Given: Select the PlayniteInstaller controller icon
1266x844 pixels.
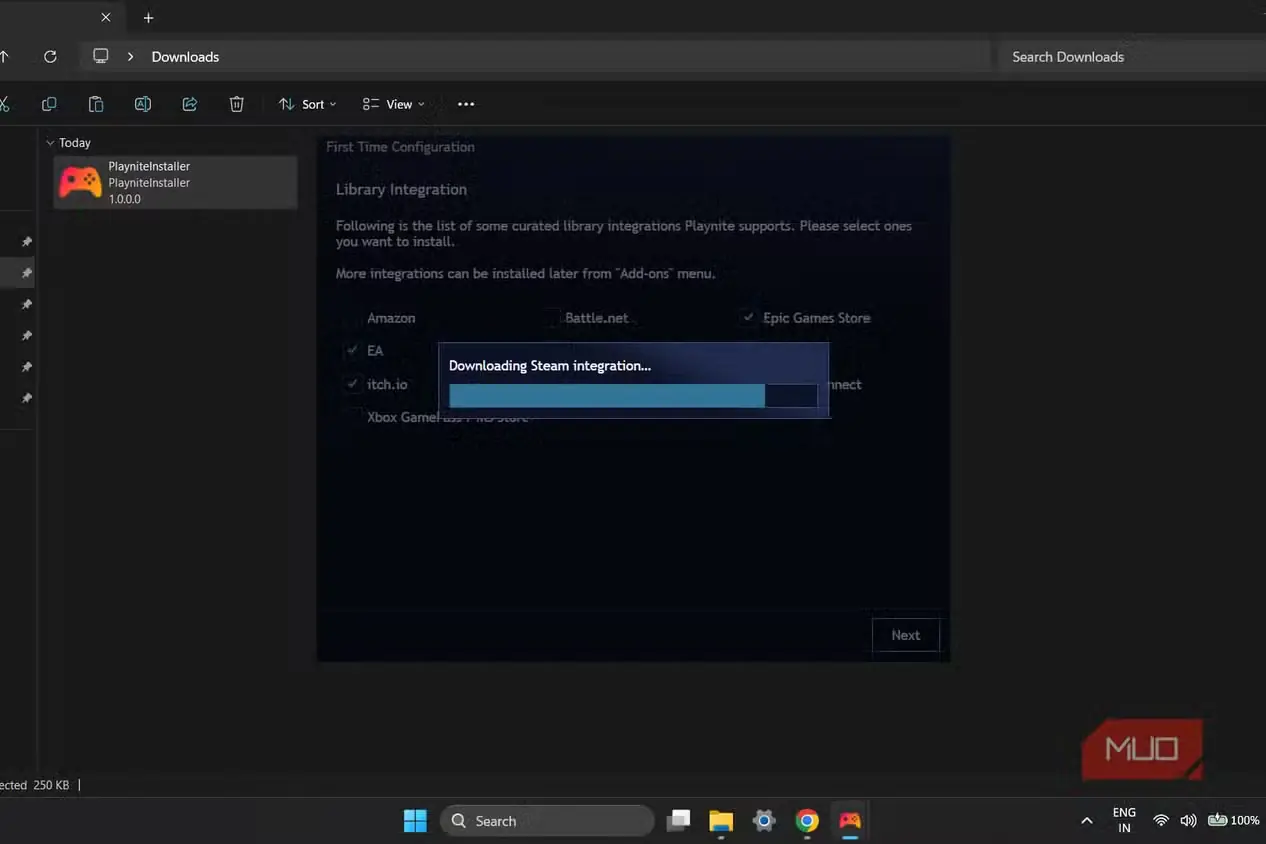Looking at the screenshot, I should [80, 182].
